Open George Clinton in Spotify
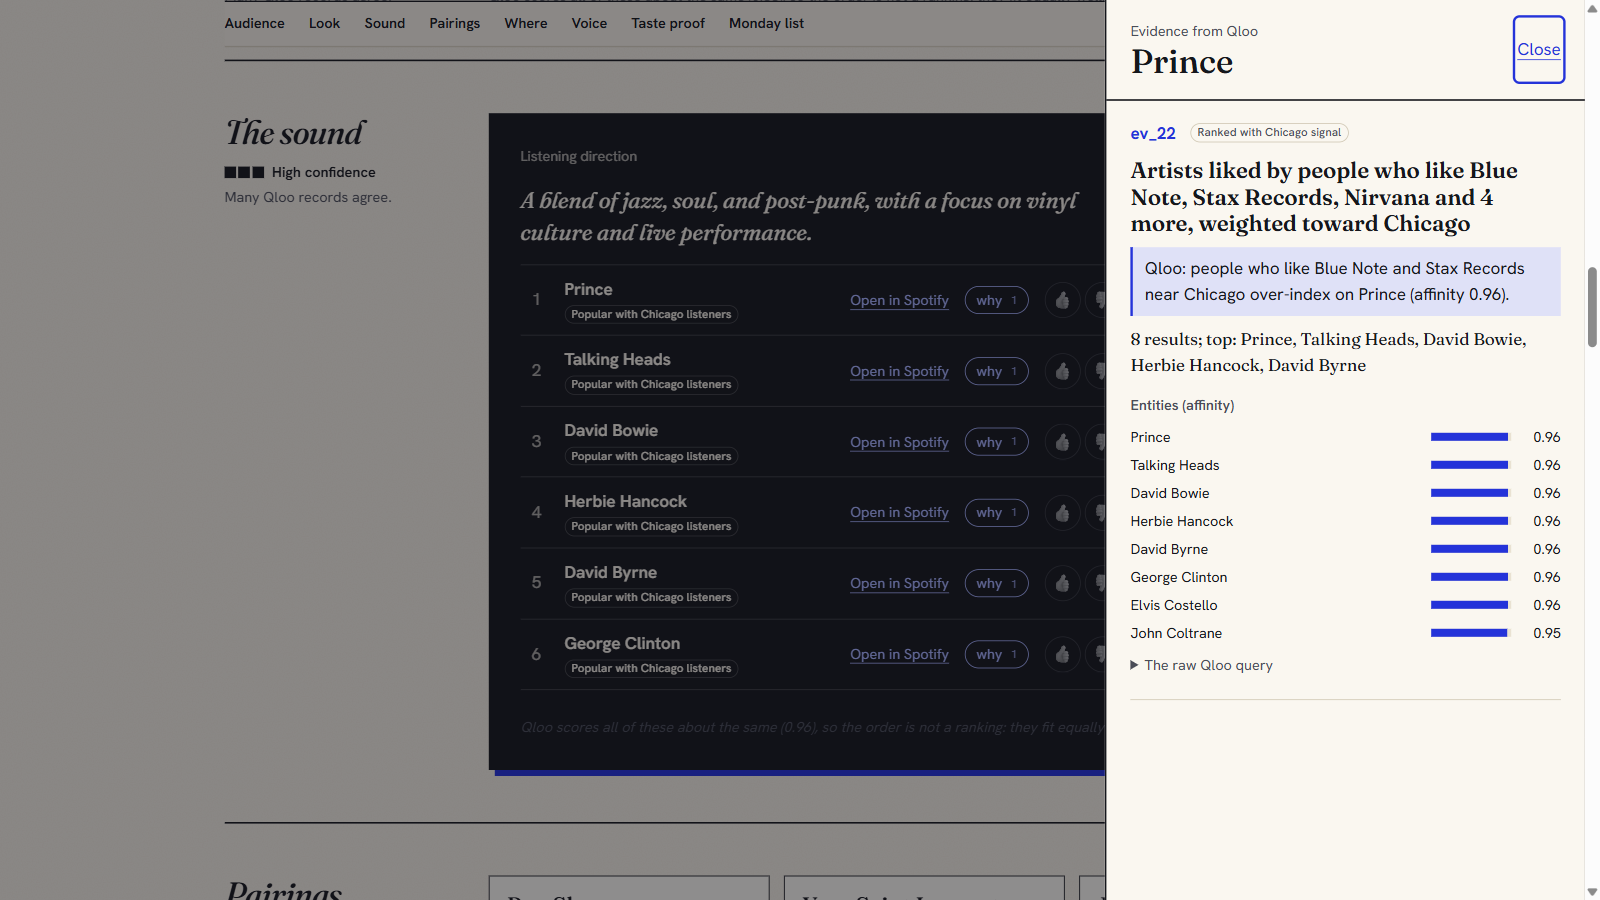Viewport: 1600px width, 900px height. [899, 654]
